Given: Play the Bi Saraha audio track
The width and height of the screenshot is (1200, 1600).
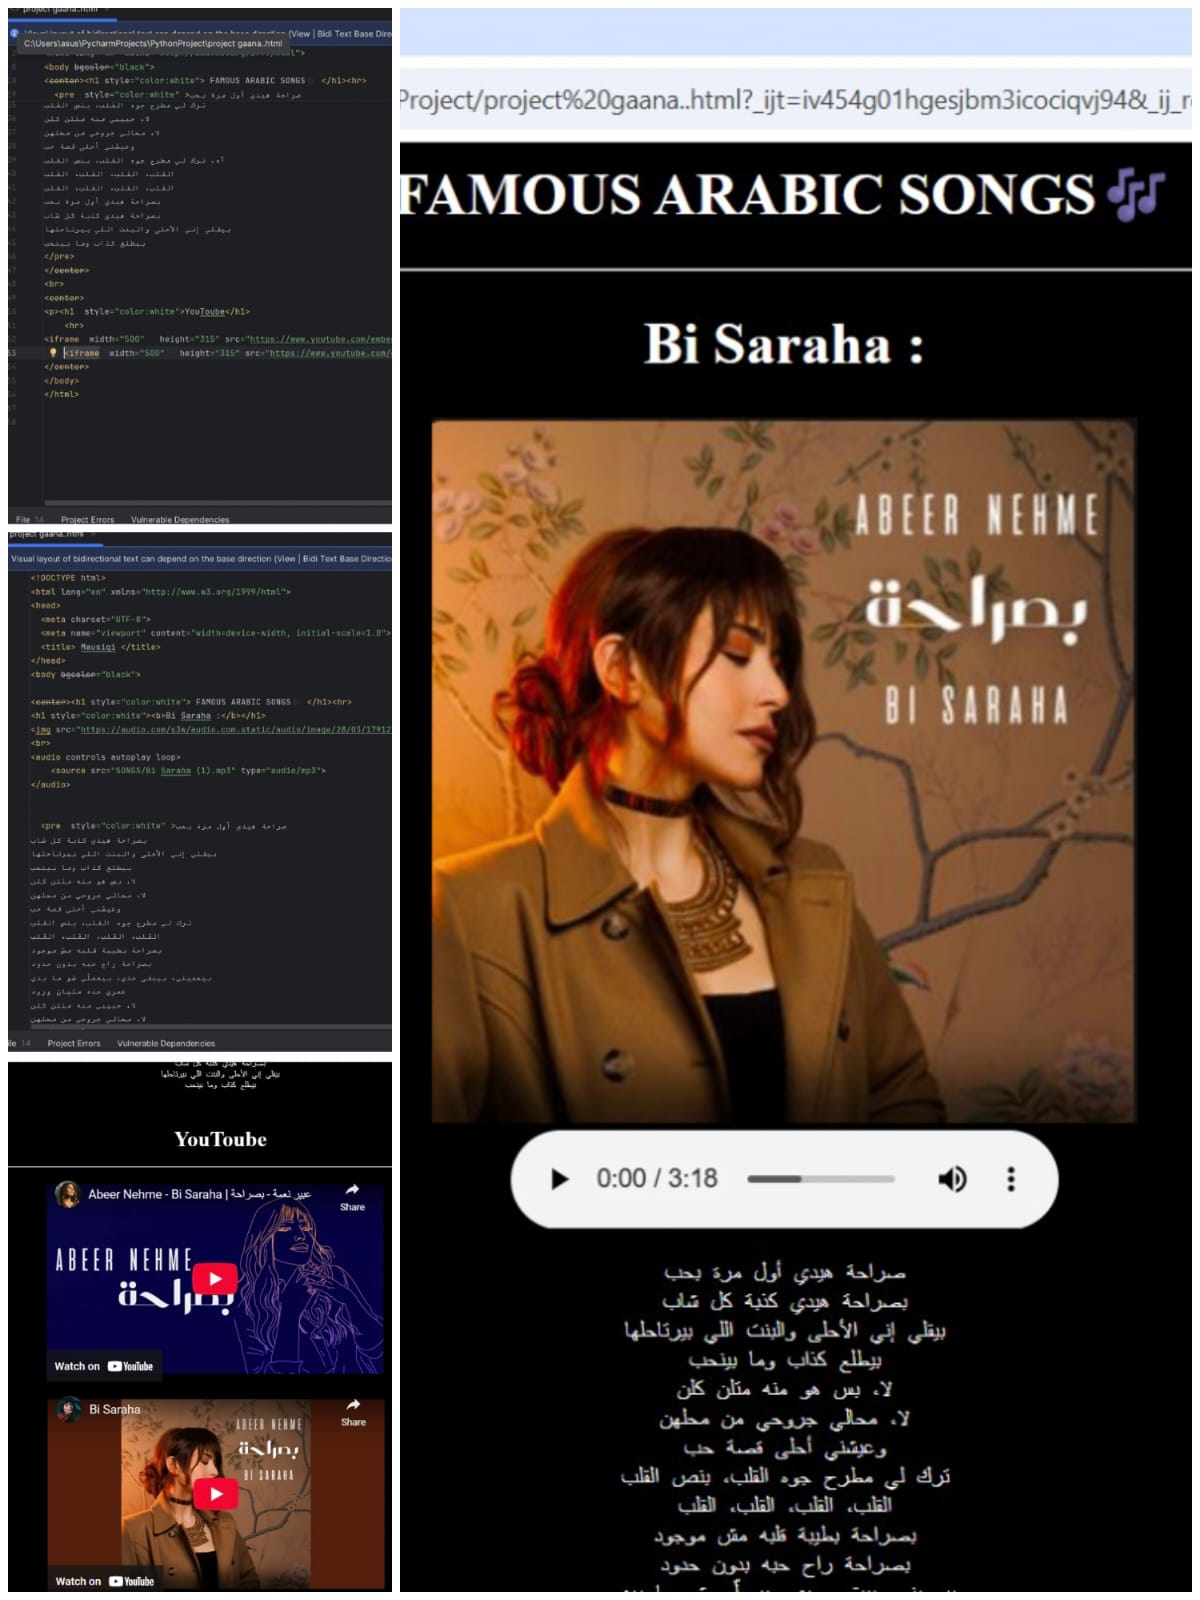Looking at the screenshot, I should click(x=560, y=1179).
